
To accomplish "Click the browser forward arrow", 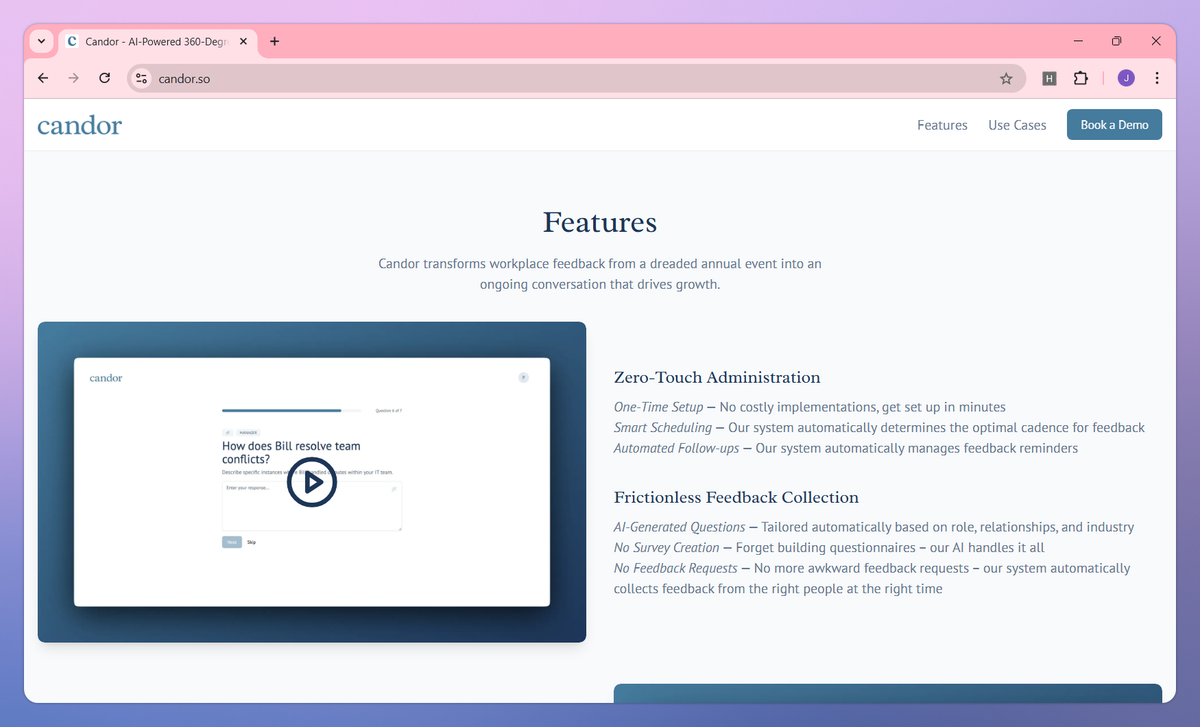I will point(73,78).
